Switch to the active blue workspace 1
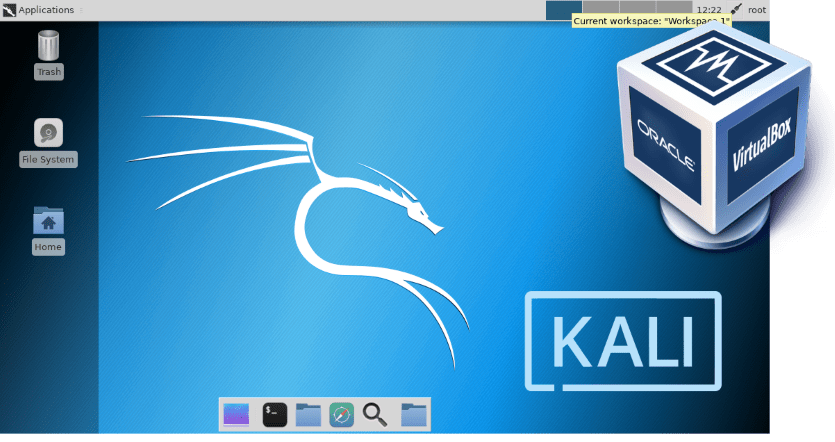 [x=564, y=10]
